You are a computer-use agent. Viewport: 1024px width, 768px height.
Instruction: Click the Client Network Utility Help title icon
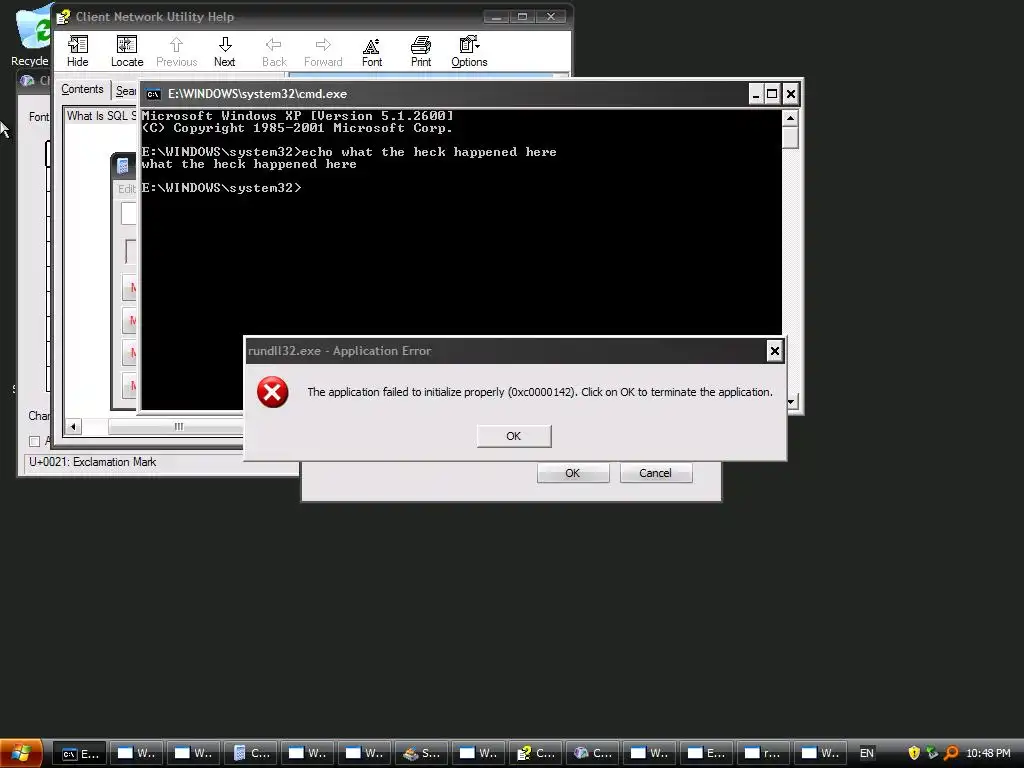coord(63,17)
